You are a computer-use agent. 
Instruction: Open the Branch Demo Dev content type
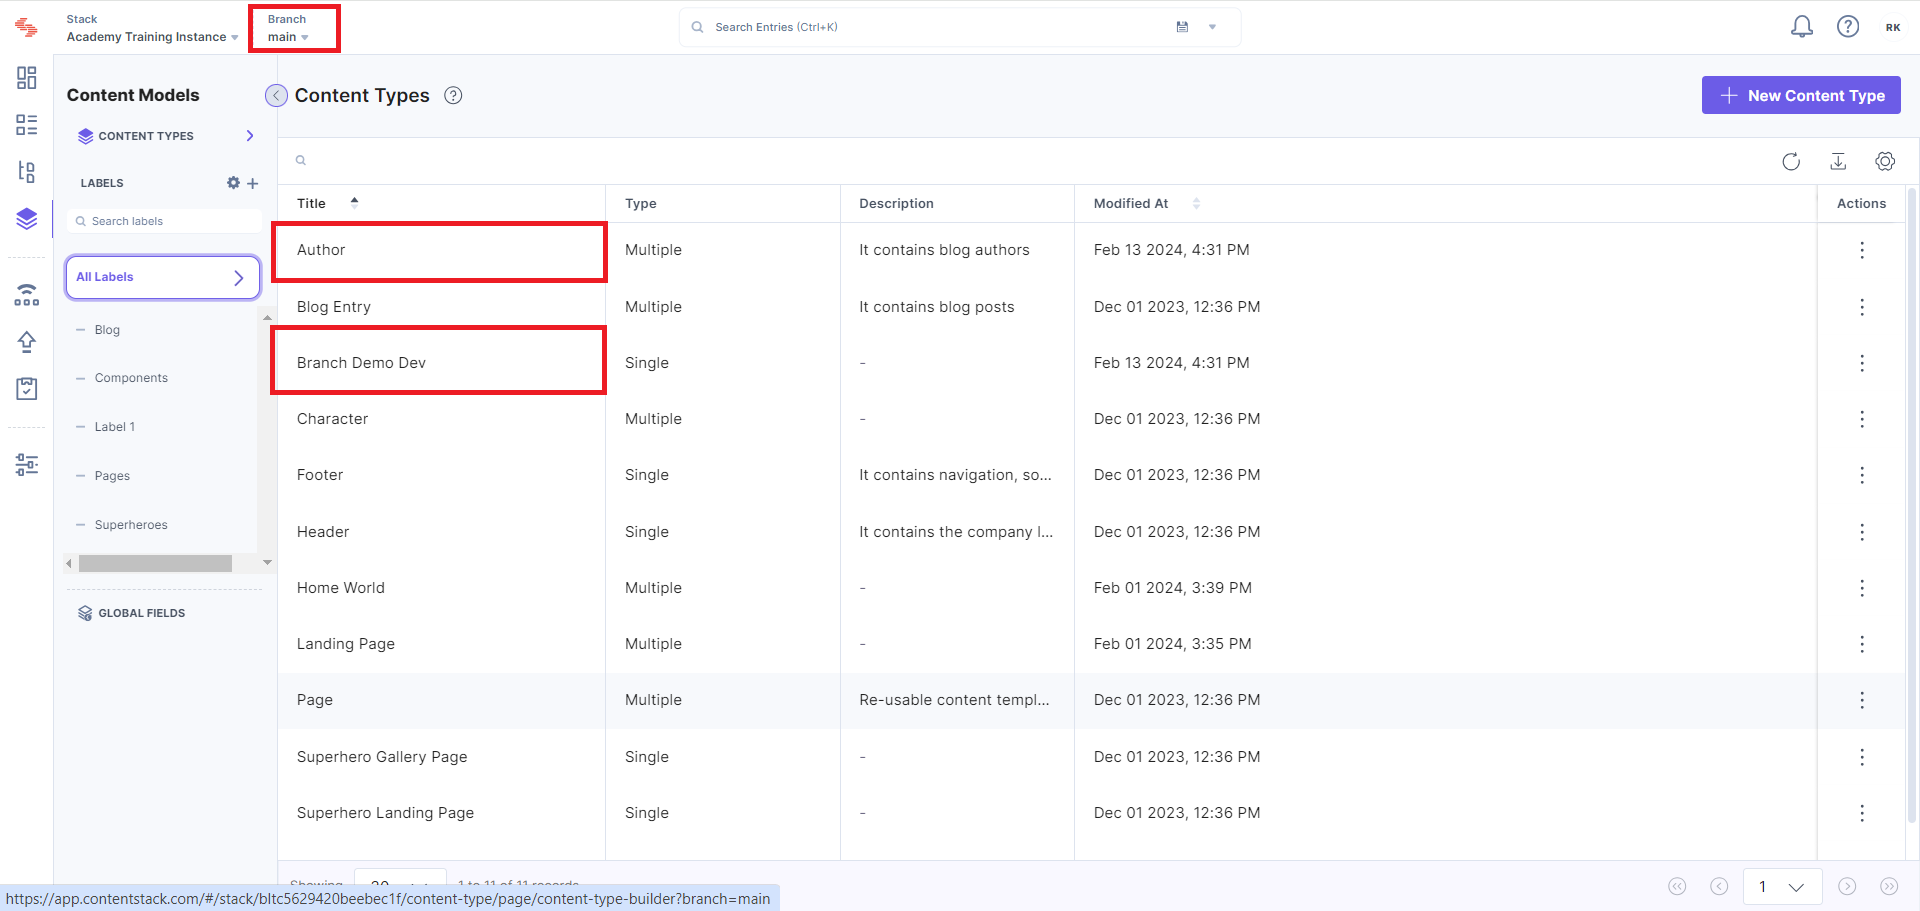[361, 363]
